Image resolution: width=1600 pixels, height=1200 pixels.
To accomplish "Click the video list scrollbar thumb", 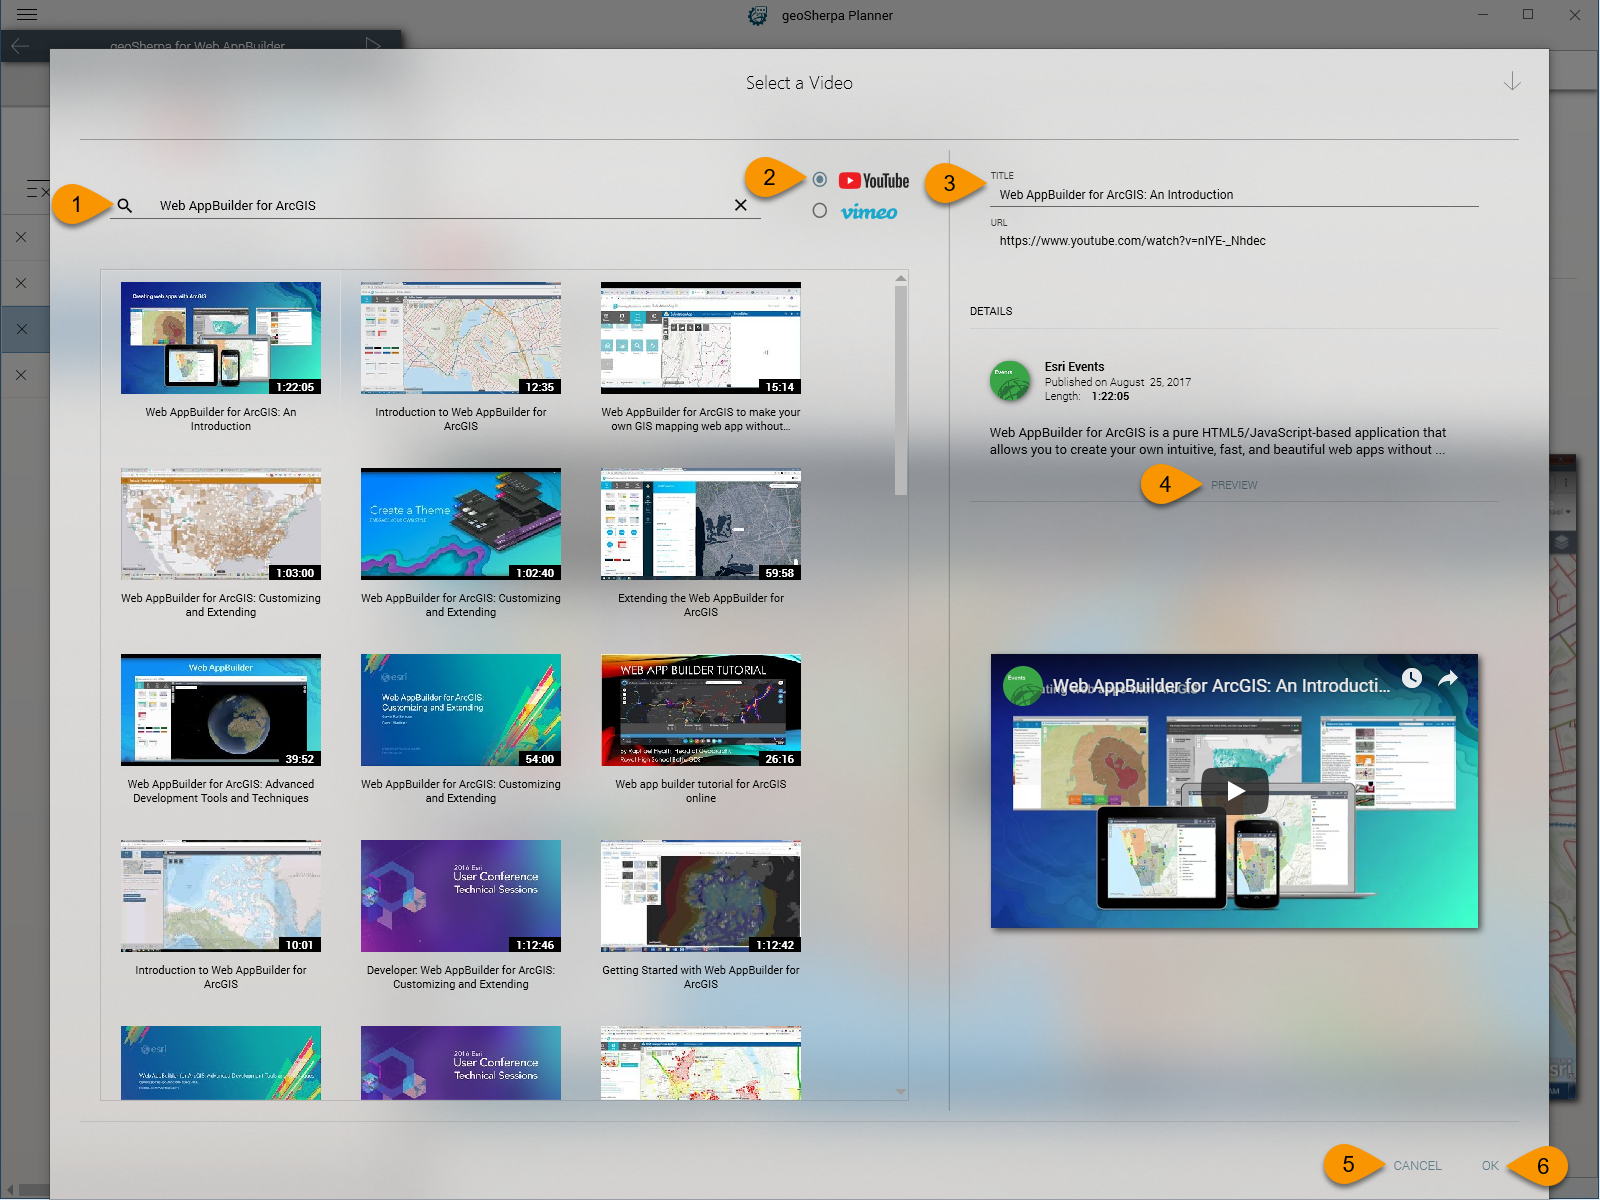I will [x=901, y=390].
